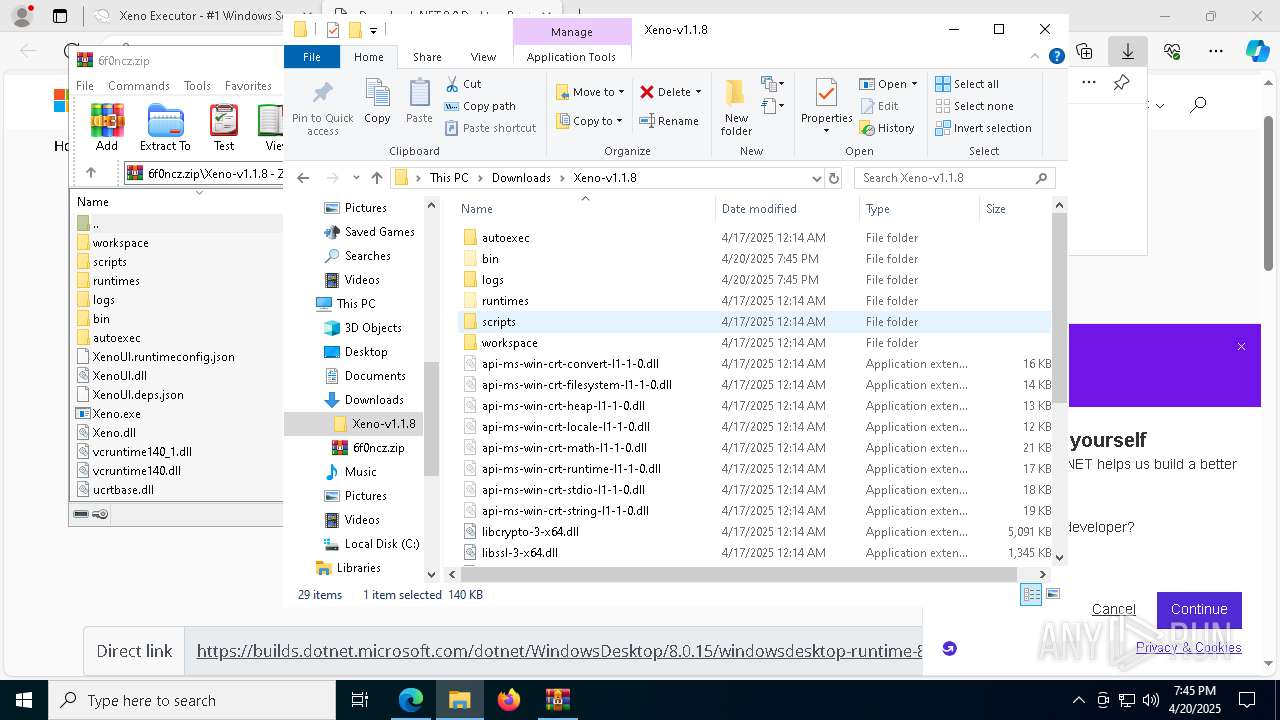The width and height of the screenshot is (1280, 720).
Task: Open the File tab in Explorer
Action: click(312, 57)
